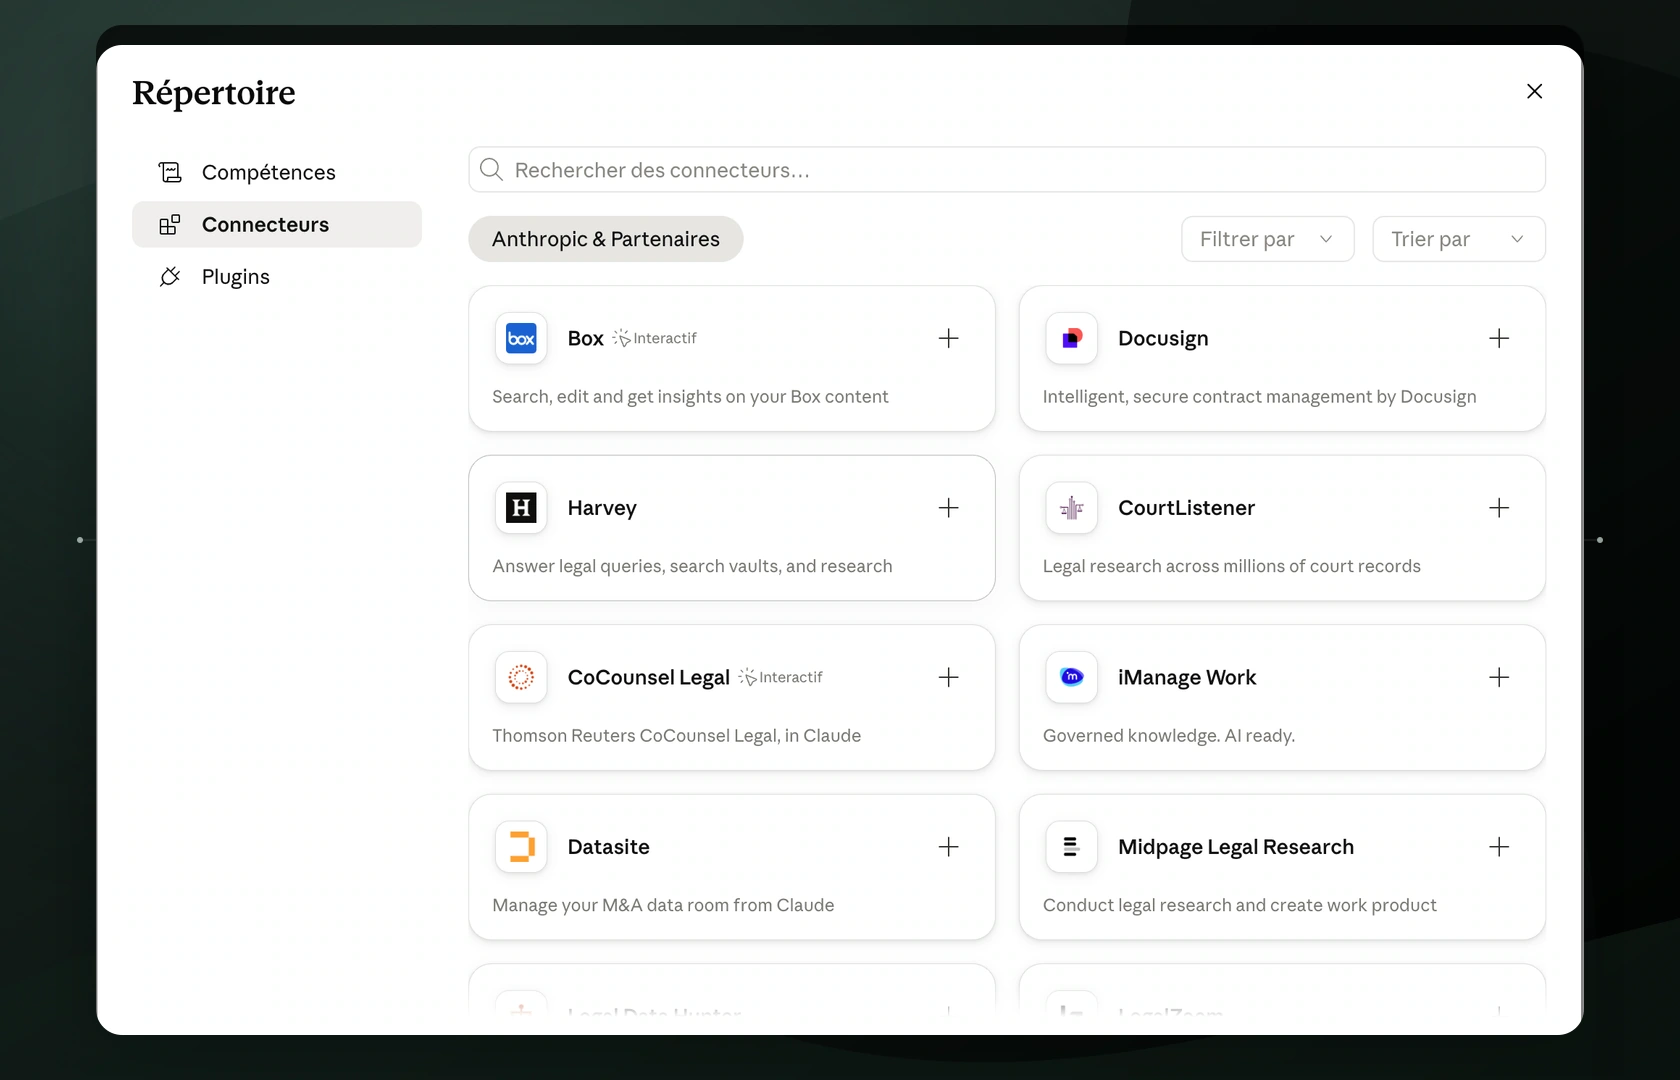
Task: Click the CourtListener logo icon
Action: 1072,508
